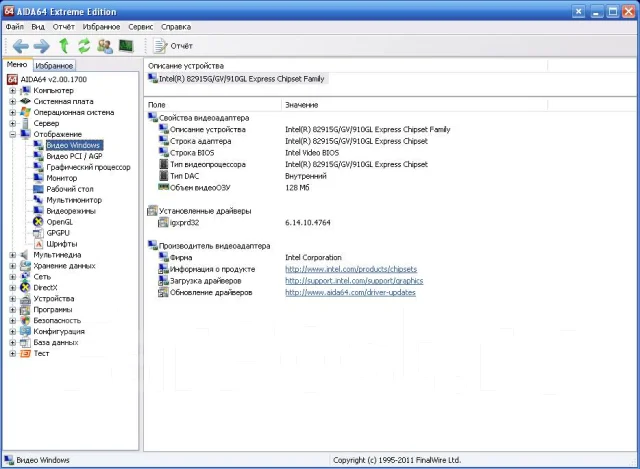Screen dimensions: 640x469
Task: Click the Сервер tower icon
Action: (x=25, y=123)
